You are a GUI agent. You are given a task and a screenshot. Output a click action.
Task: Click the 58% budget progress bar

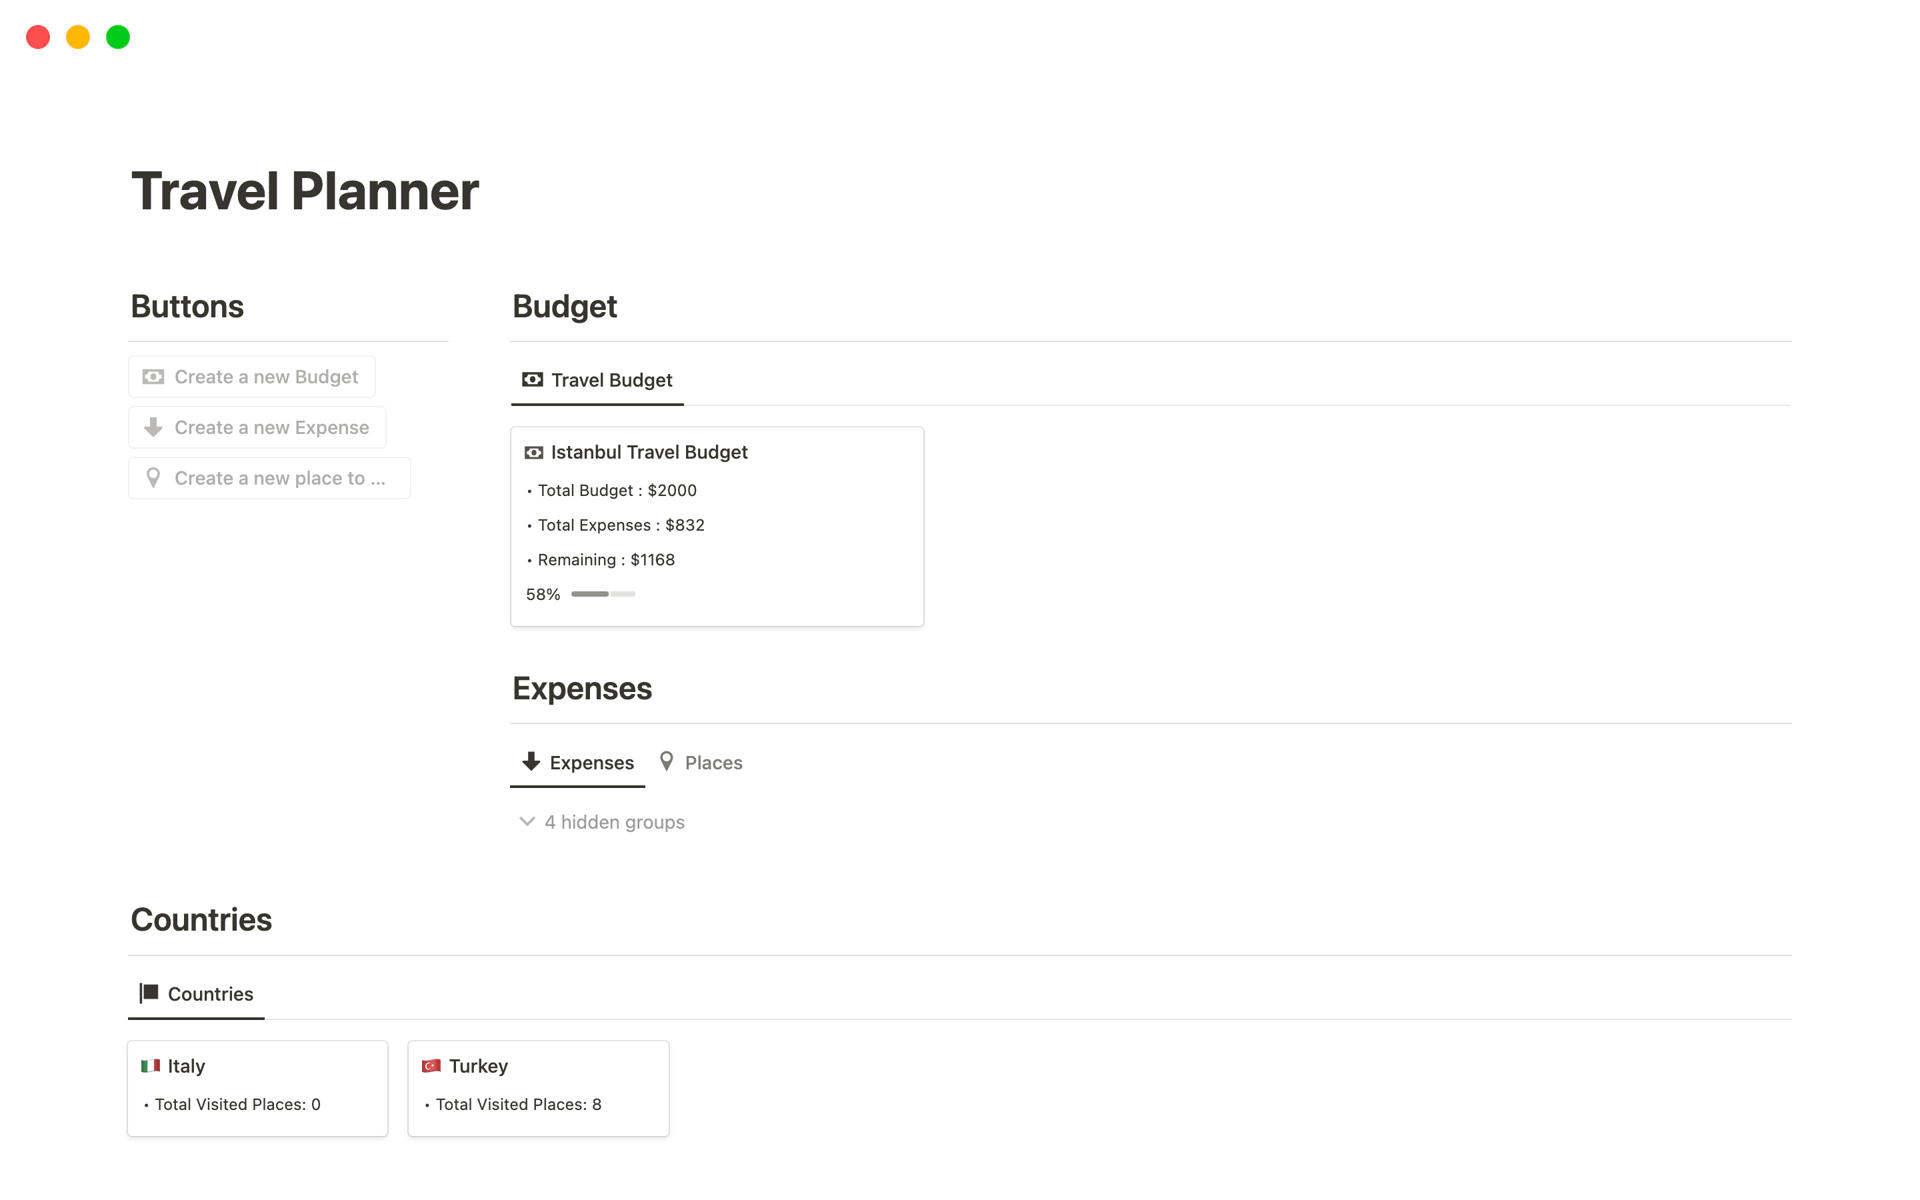click(x=602, y=593)
